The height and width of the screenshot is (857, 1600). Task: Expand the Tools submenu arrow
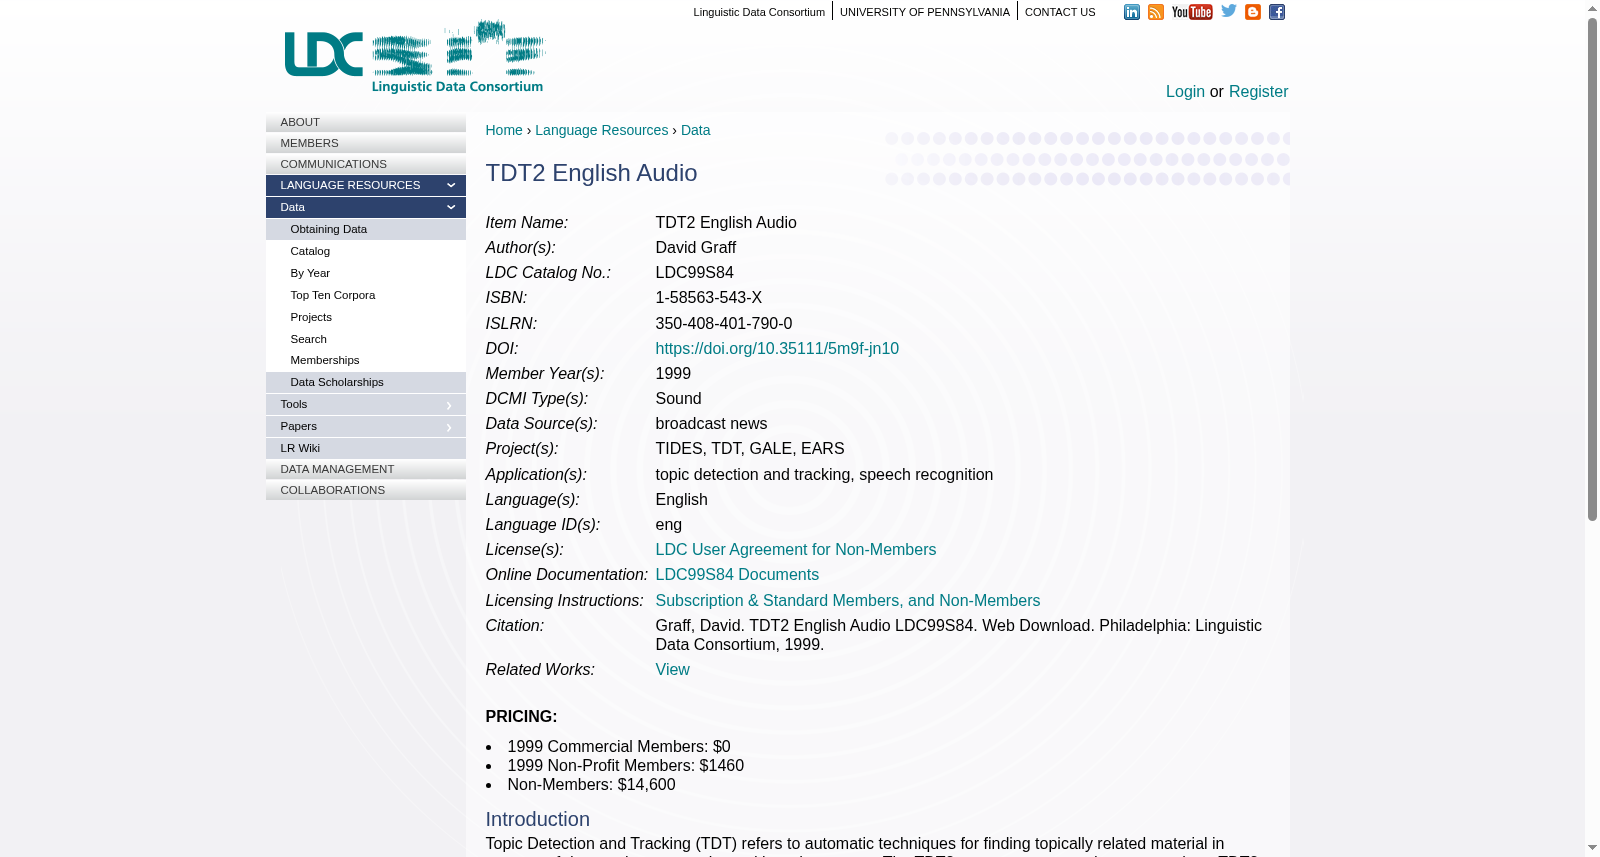pyautogui.click(x=449, y=405)
